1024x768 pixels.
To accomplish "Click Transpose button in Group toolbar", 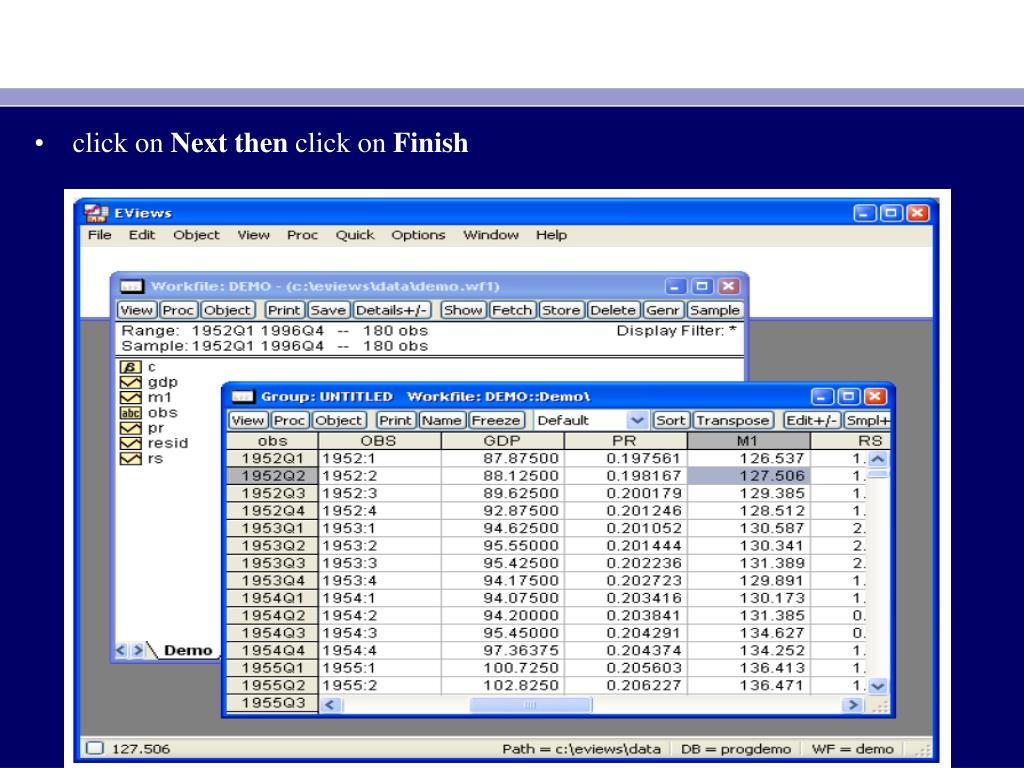I will tap(732, 421).
